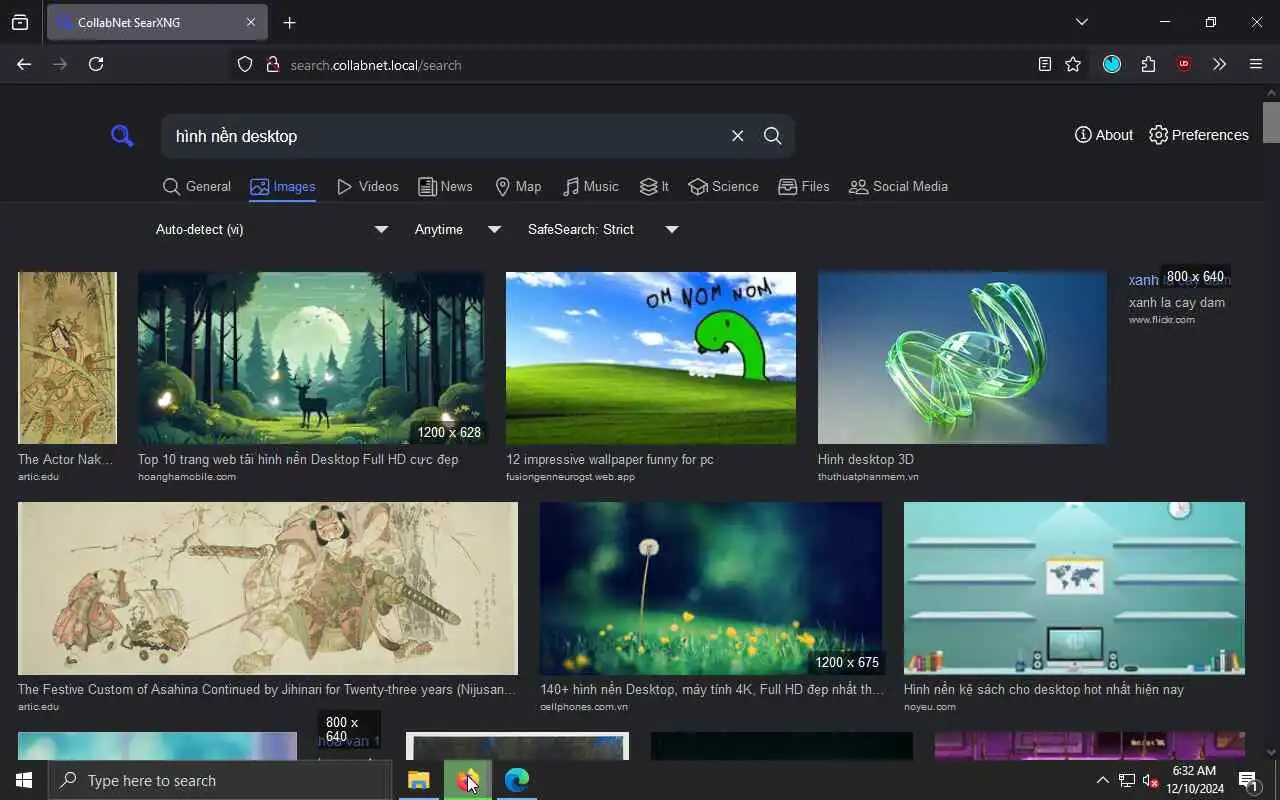This screenshot has height=800, width=1280.
Task: Expand the Auto-detect (vi) language dropdown
Action: pyautogui.click(x=271, y=230)
